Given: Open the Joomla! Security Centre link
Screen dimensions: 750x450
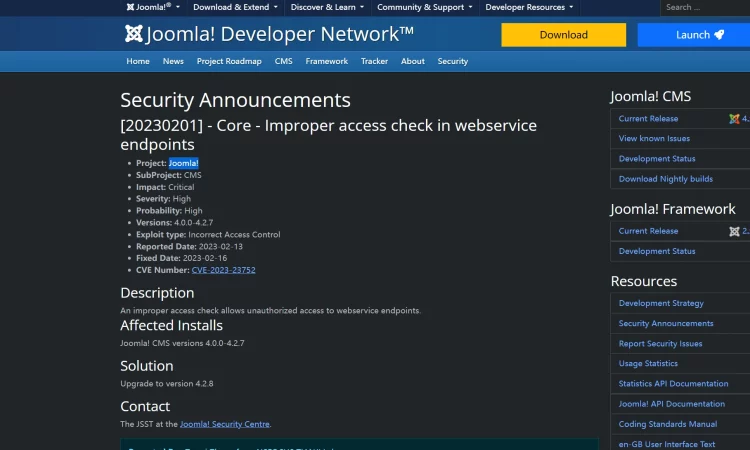Looking at the screenshot, I should [x=225, y=424].
